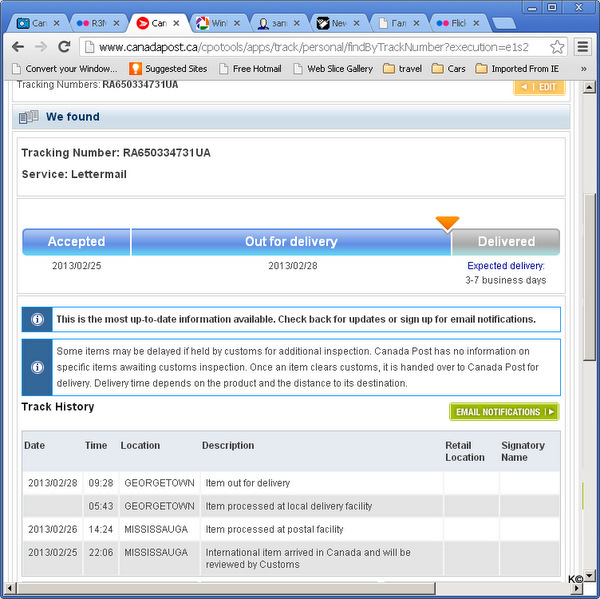The image size is (600, 599).
Task: Bookmark this page with the star icon
Action: tap(557, 47)
